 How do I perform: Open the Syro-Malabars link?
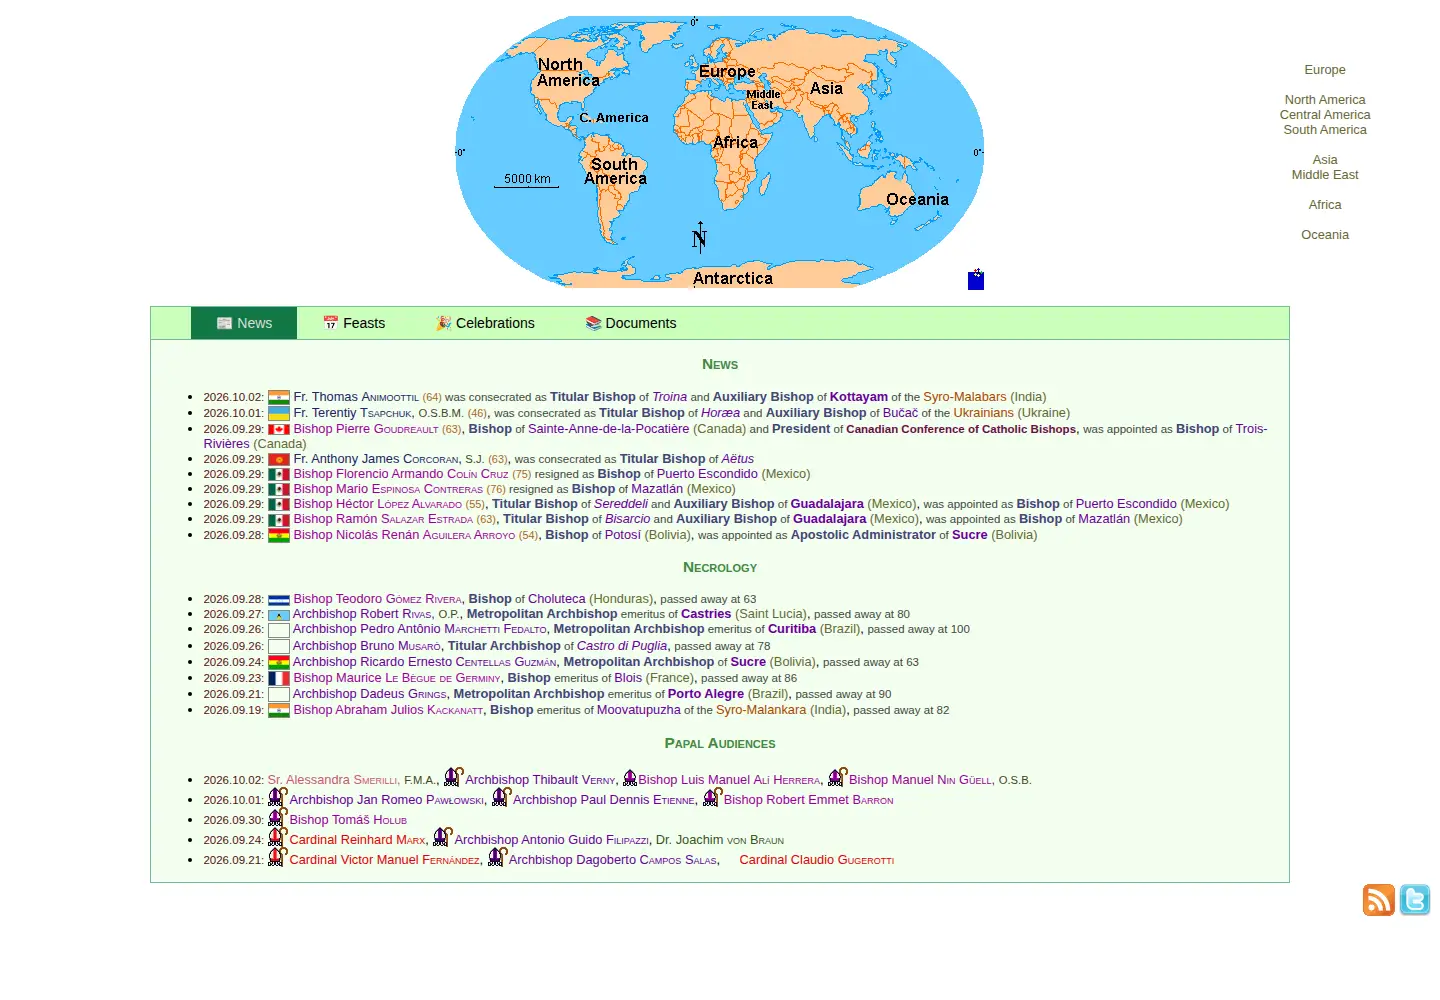(x=965, y=397)
